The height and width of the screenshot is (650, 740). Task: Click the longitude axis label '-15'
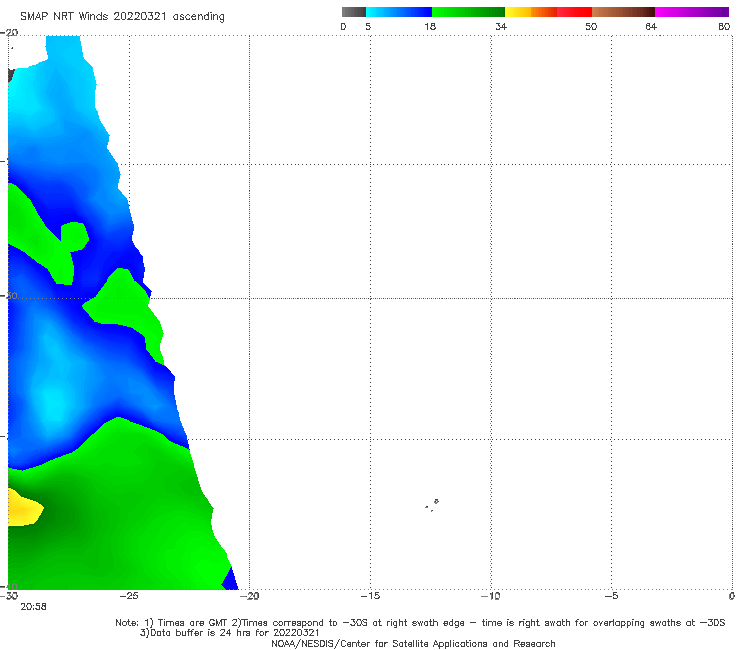click(370, 596)
